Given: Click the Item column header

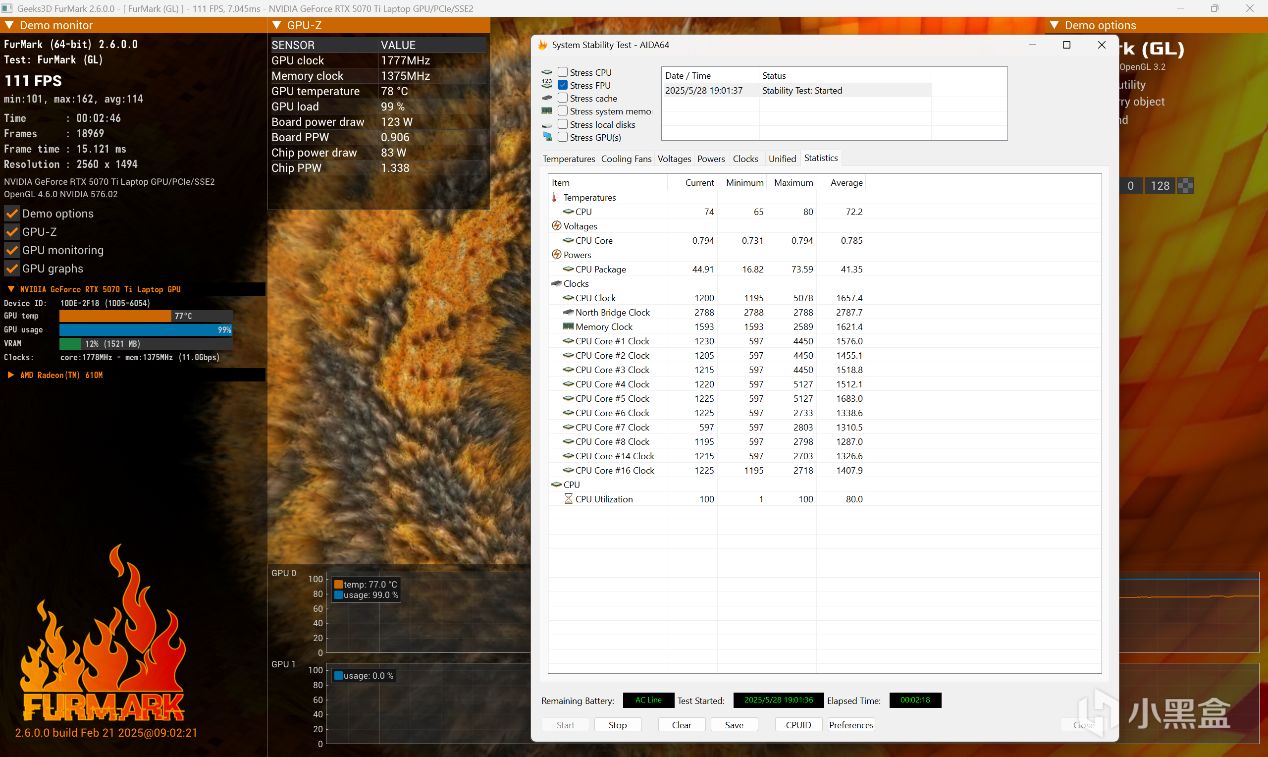Looking at the screenshot, I should click(x=608, y=183).
